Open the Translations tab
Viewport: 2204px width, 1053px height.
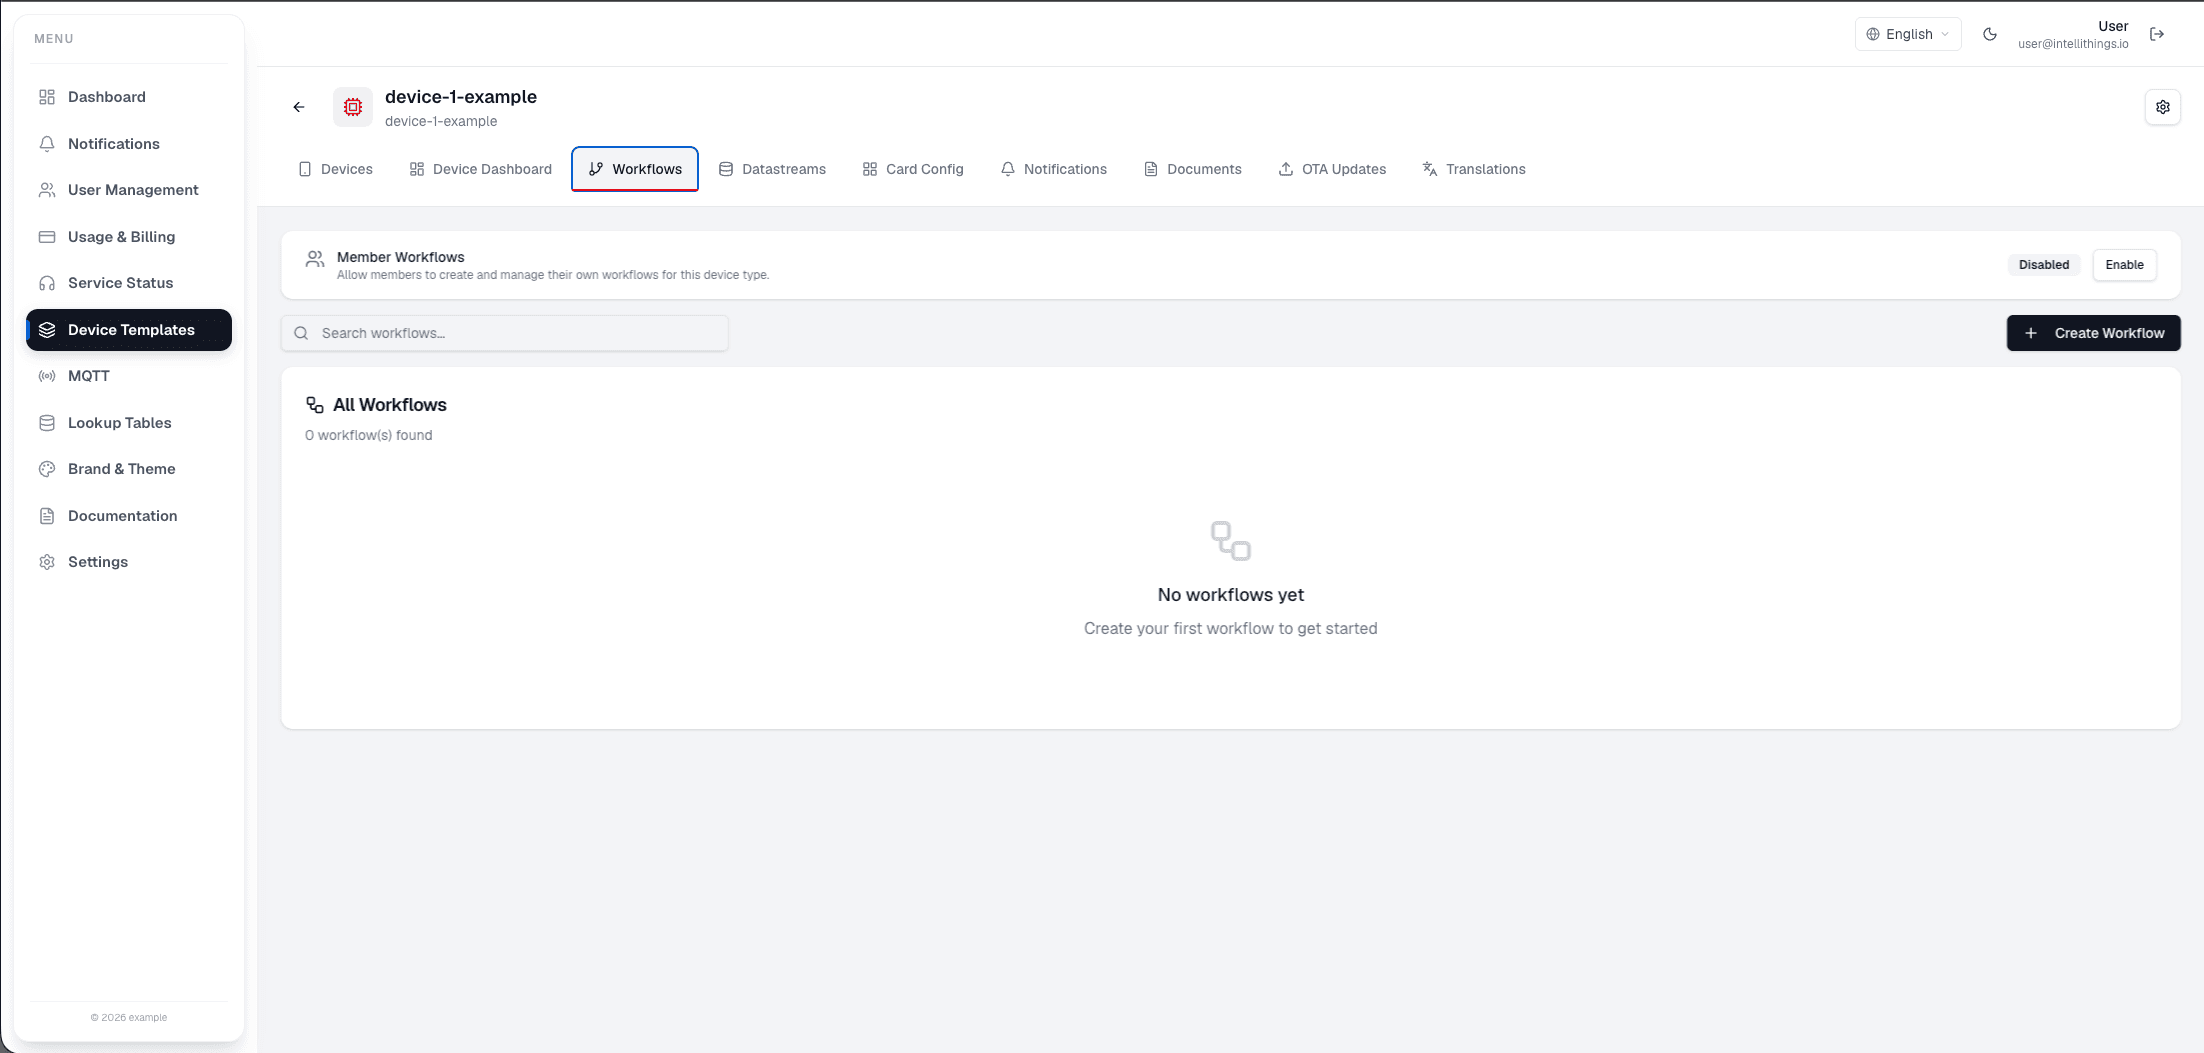click(x=1473, y=169)
